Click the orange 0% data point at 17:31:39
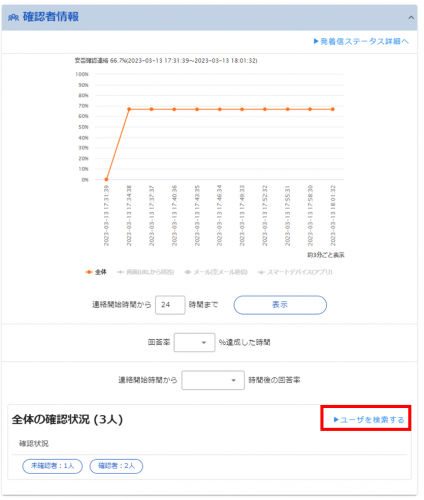 pyautogui.click(x=106, y=179)
